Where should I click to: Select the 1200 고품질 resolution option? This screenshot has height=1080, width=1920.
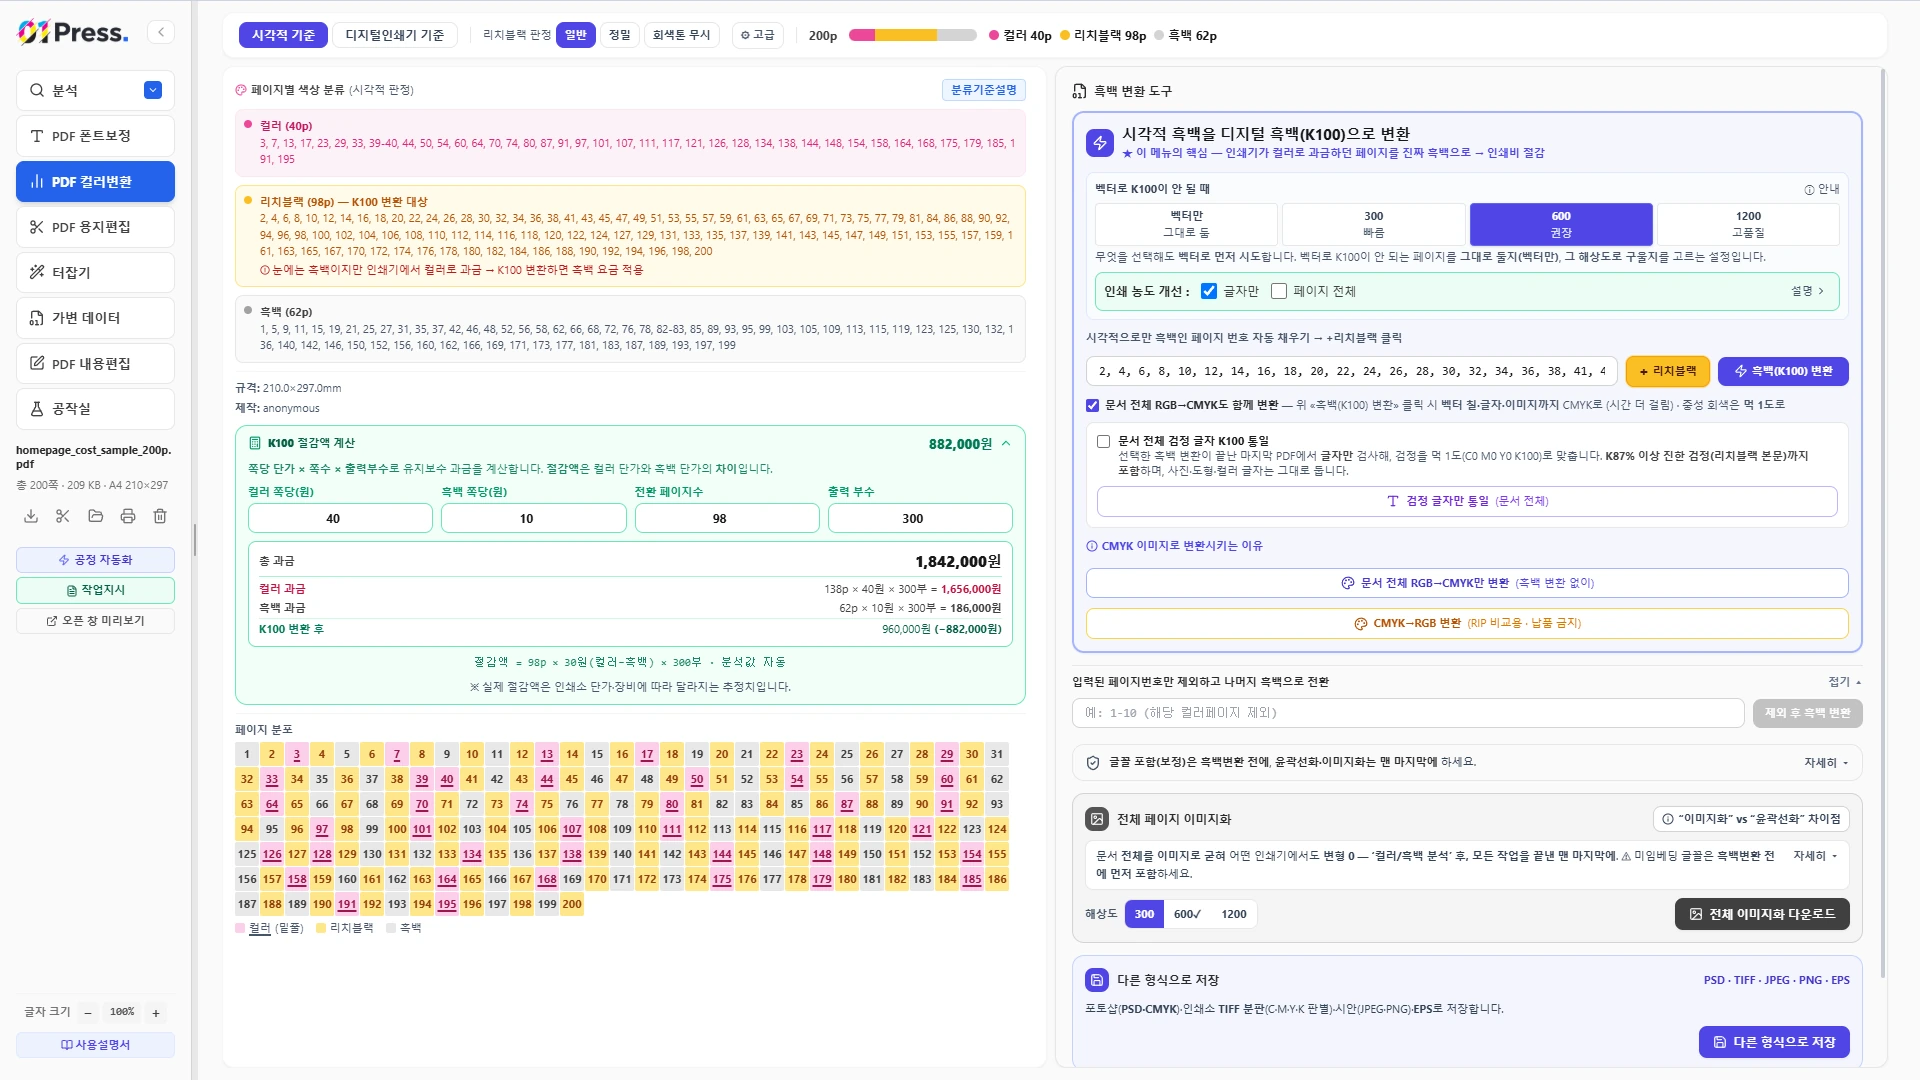click(1748, 224)
